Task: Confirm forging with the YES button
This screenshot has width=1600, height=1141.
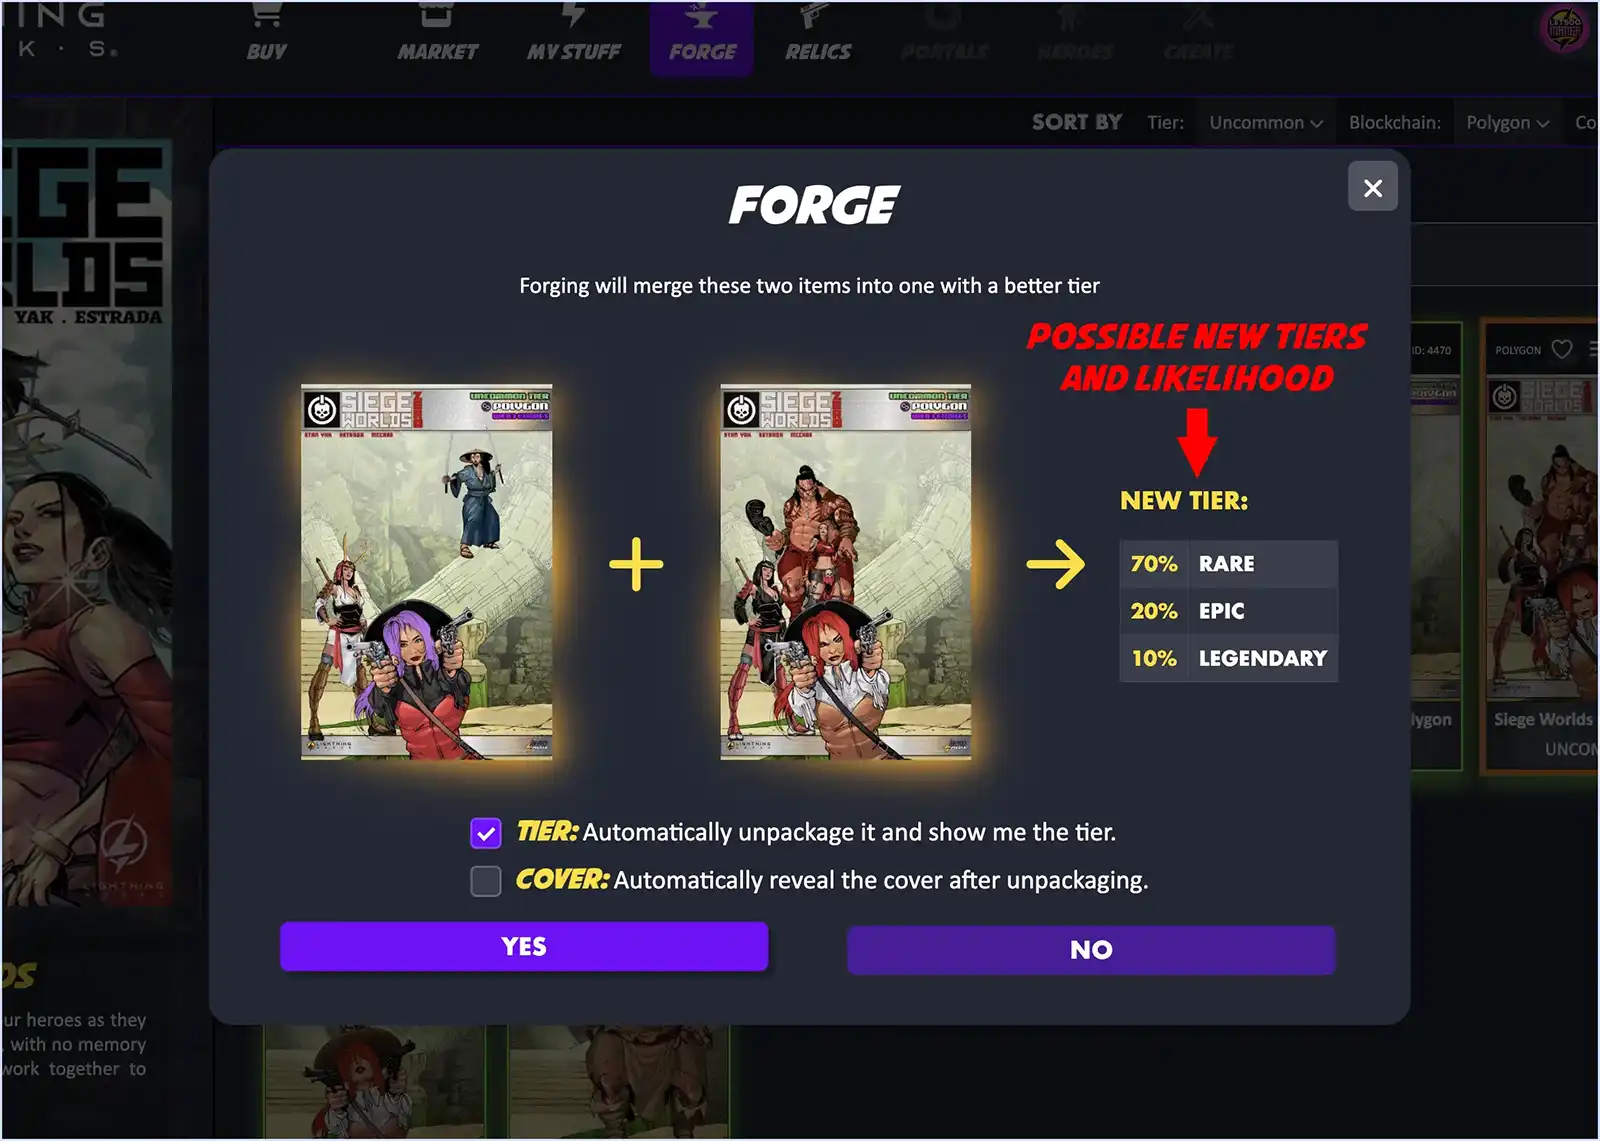Action: (x=524, y=946)
